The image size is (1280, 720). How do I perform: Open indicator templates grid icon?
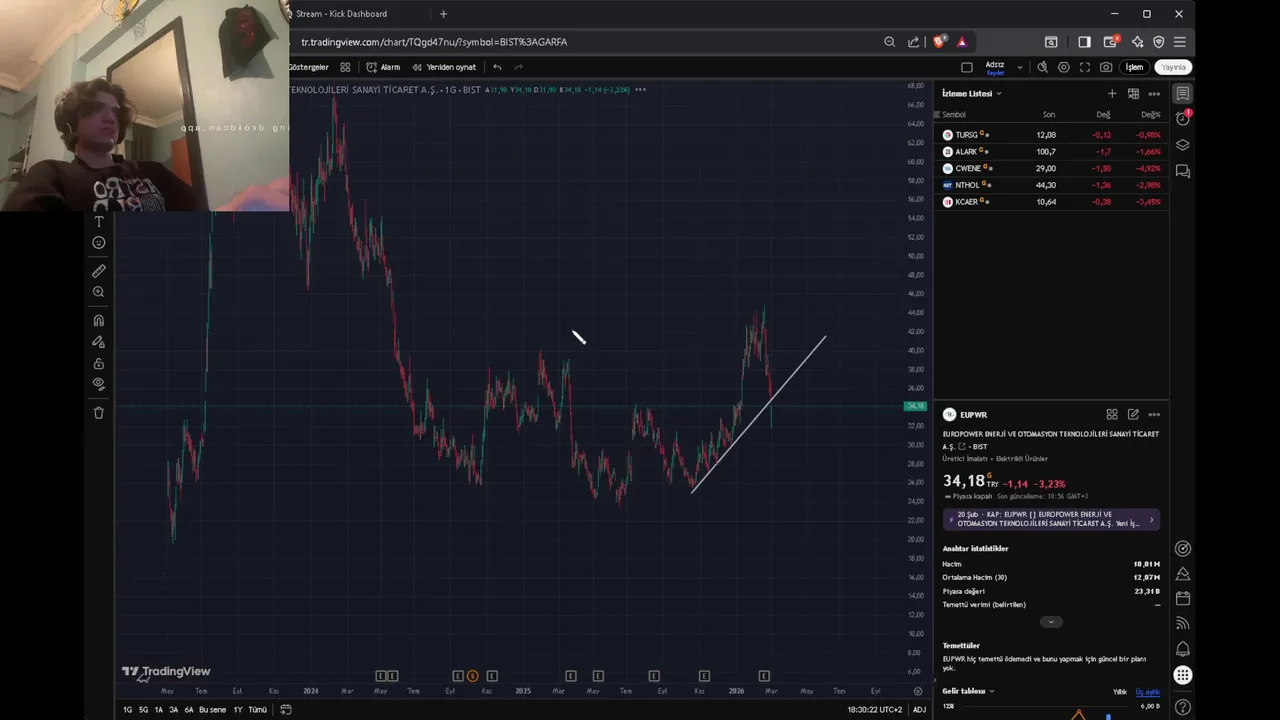[345, 67]
